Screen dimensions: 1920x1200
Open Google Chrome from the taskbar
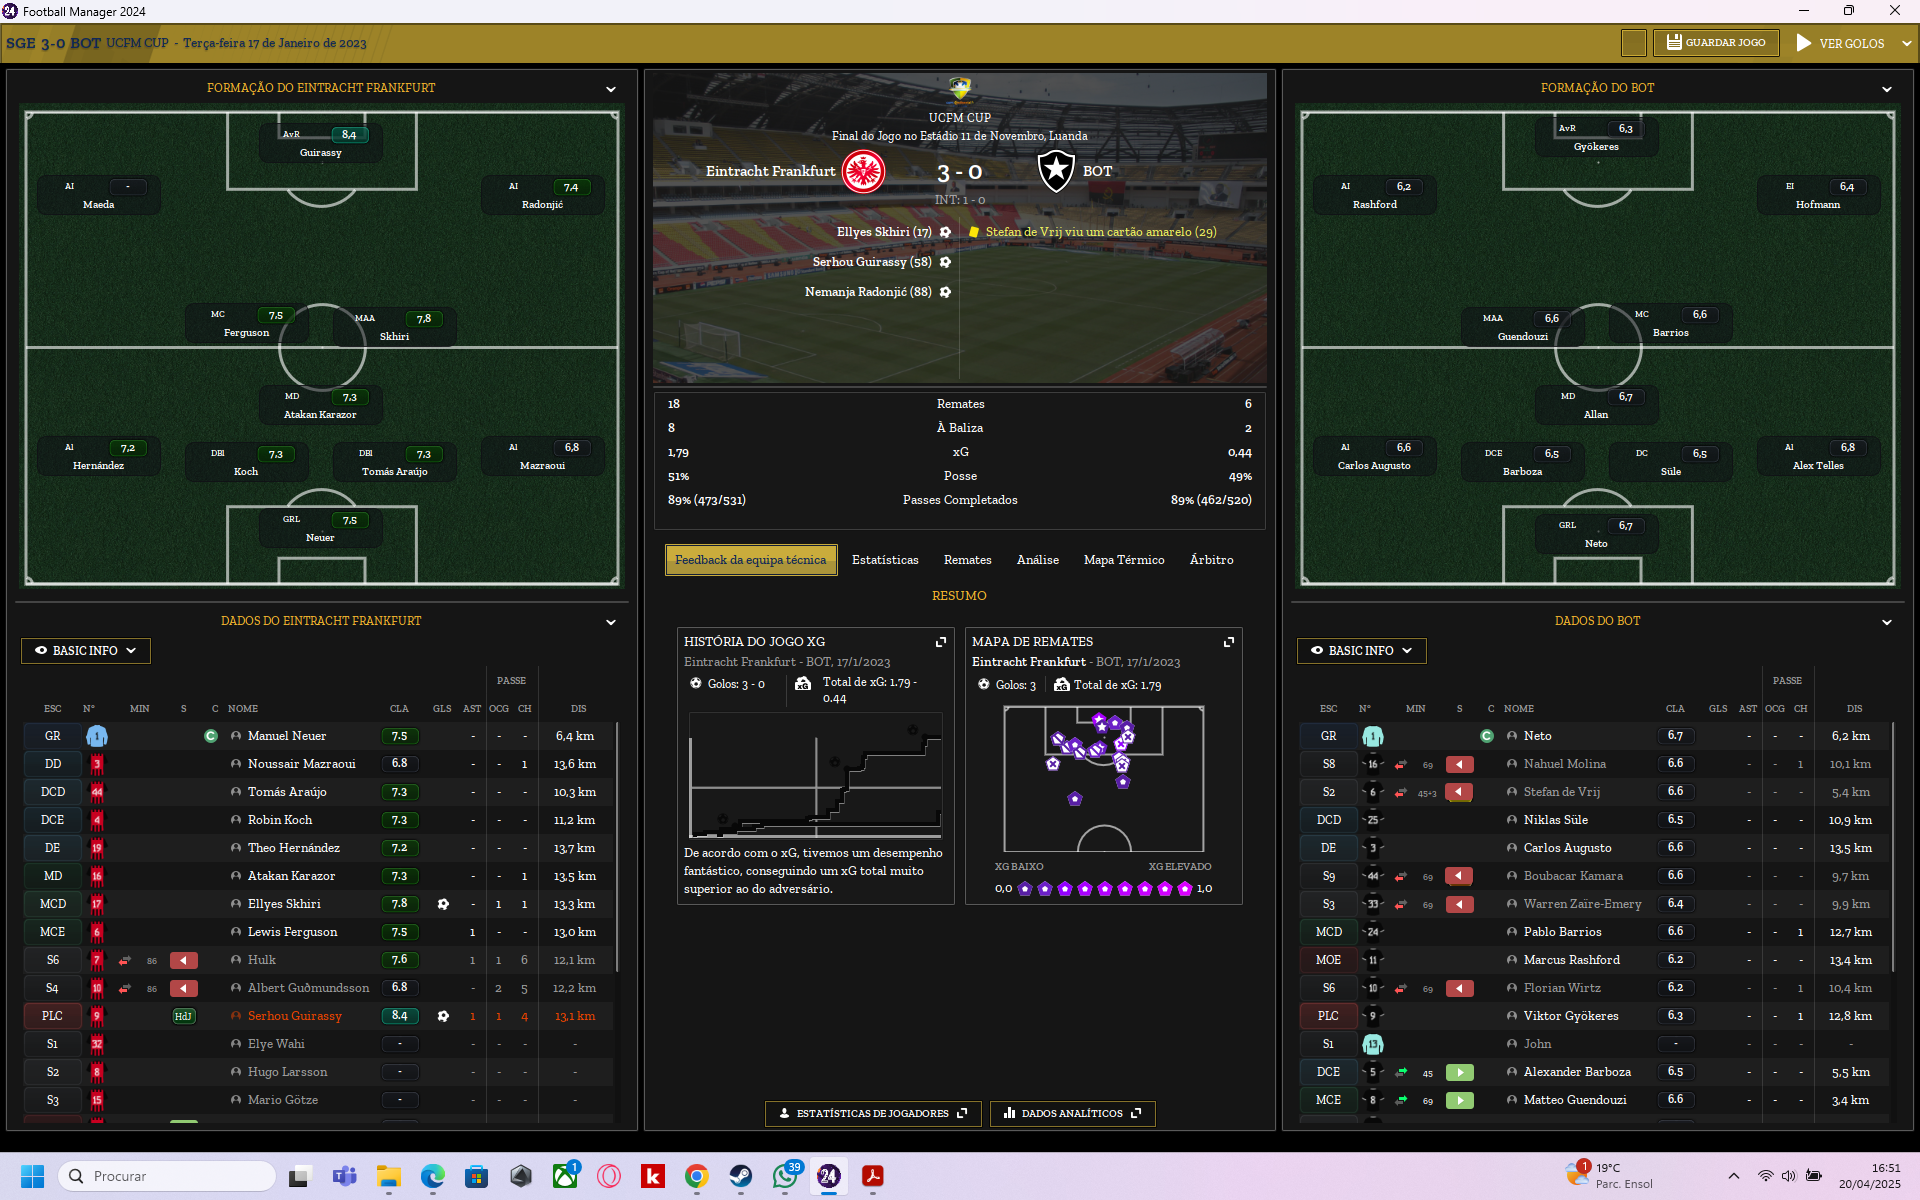(x=697, y=1176)
